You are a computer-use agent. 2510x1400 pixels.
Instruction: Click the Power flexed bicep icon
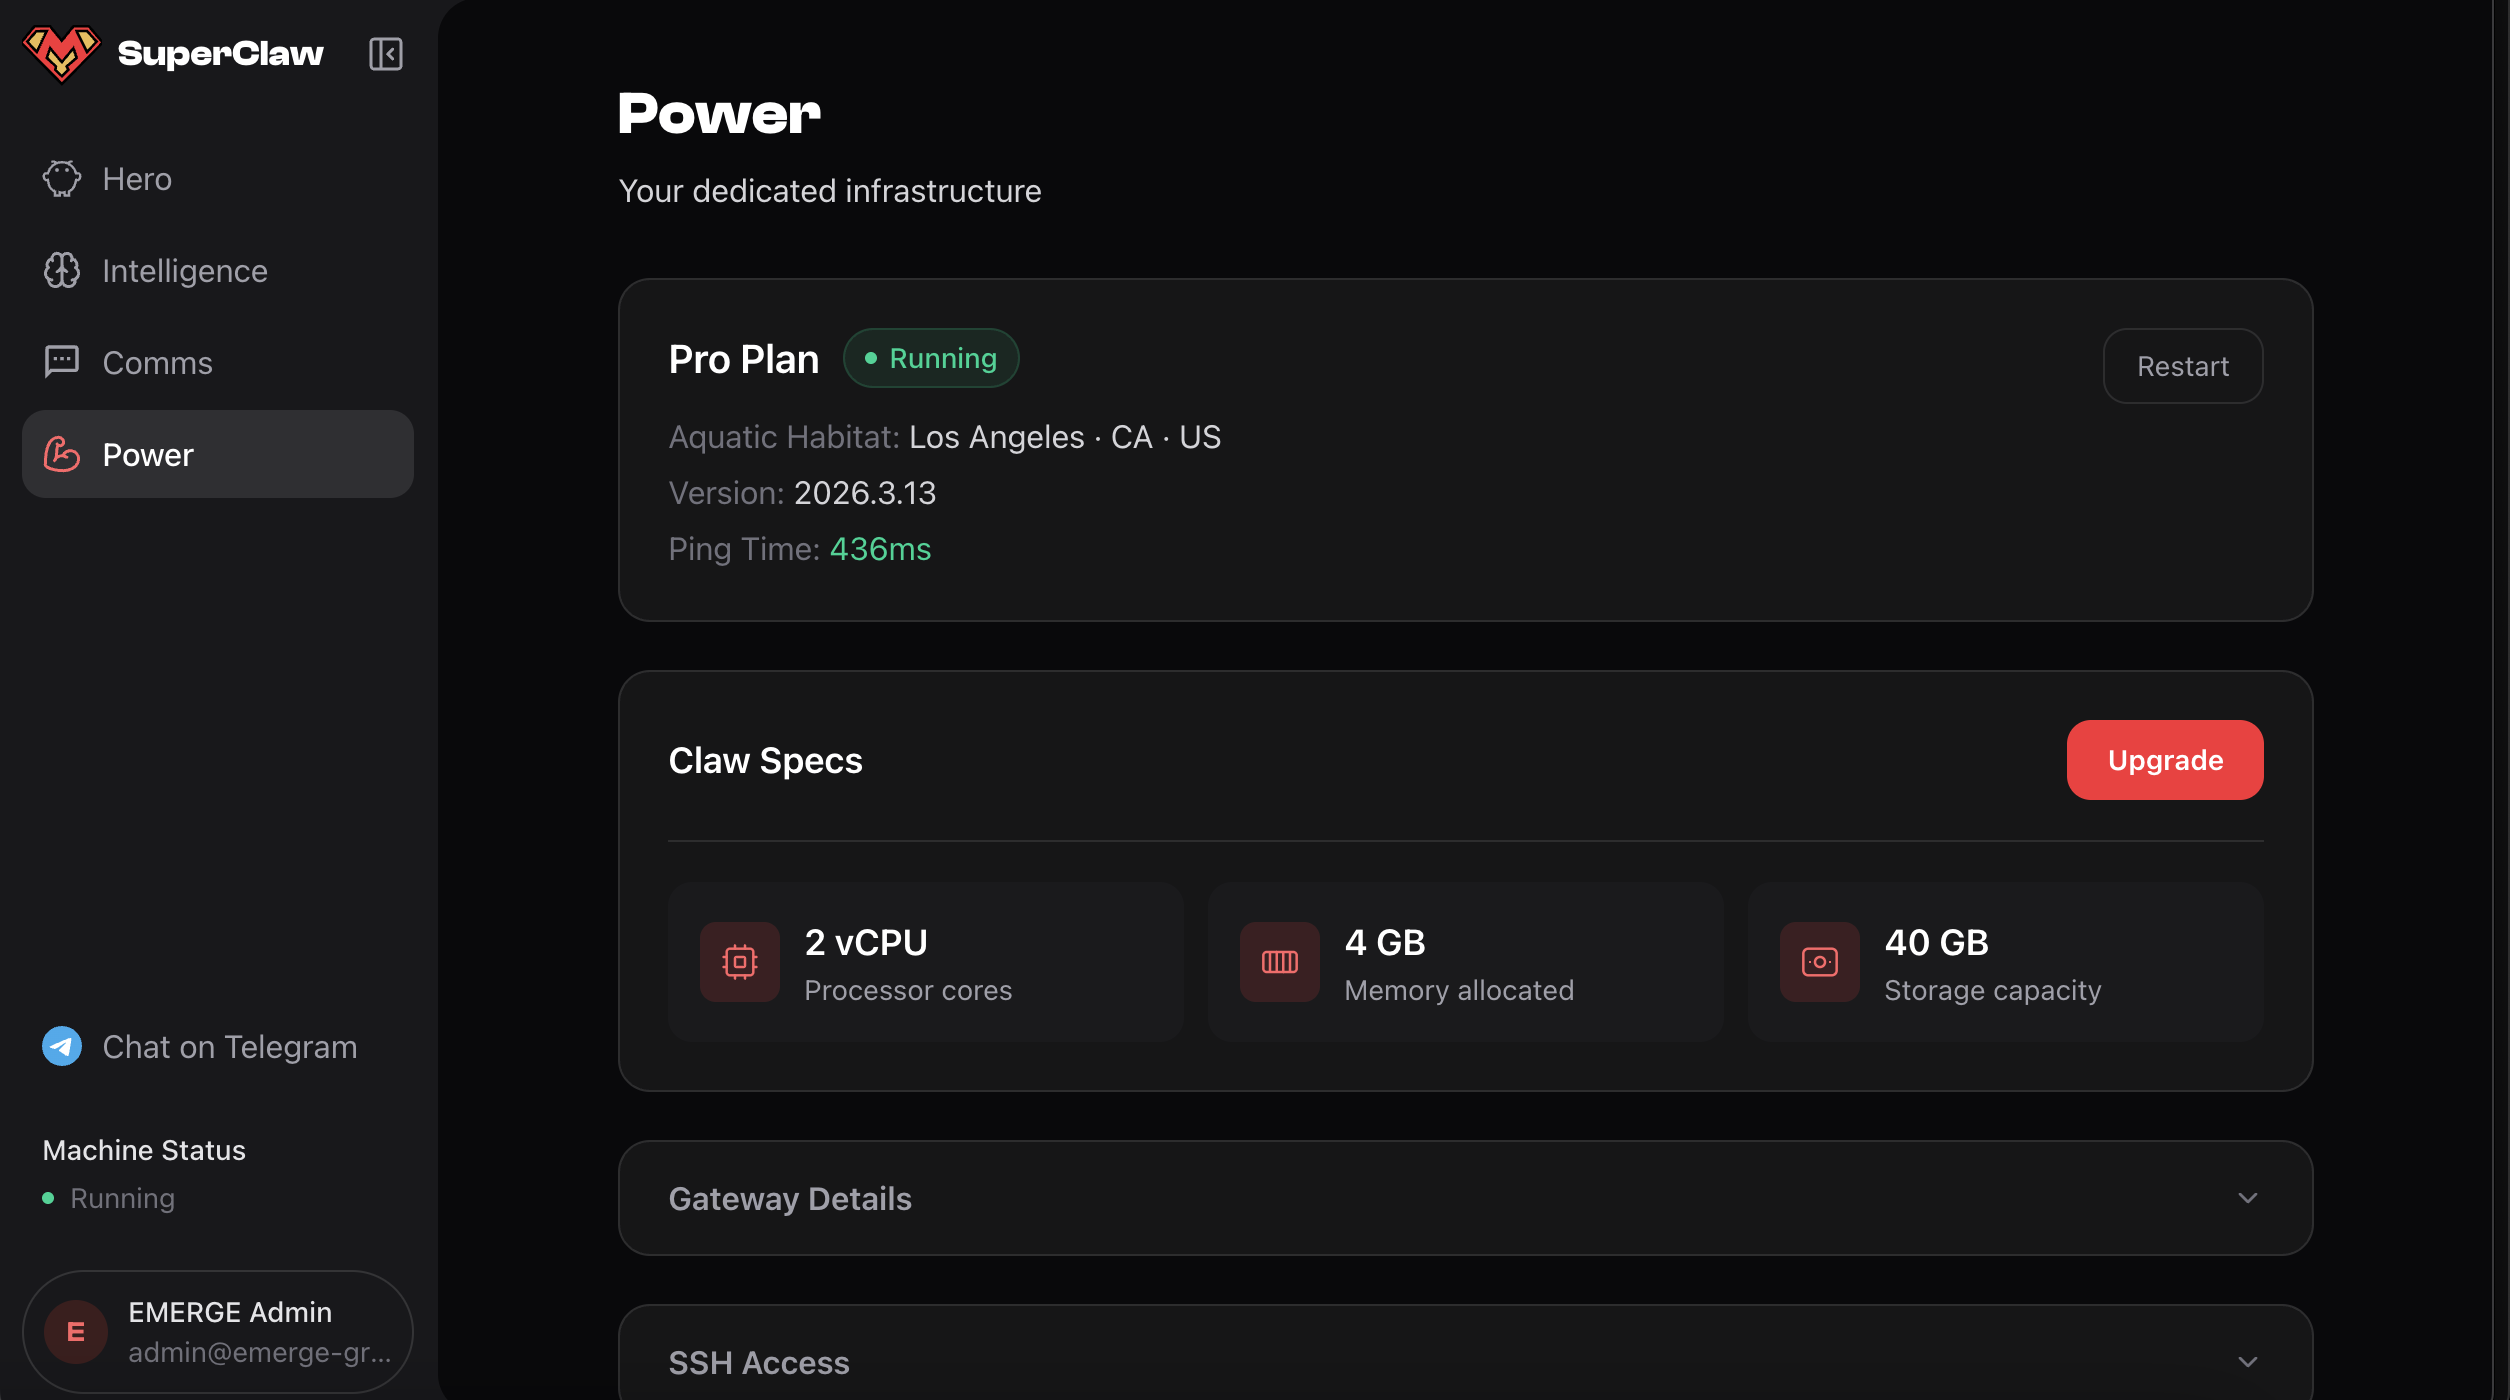point(61,455)
